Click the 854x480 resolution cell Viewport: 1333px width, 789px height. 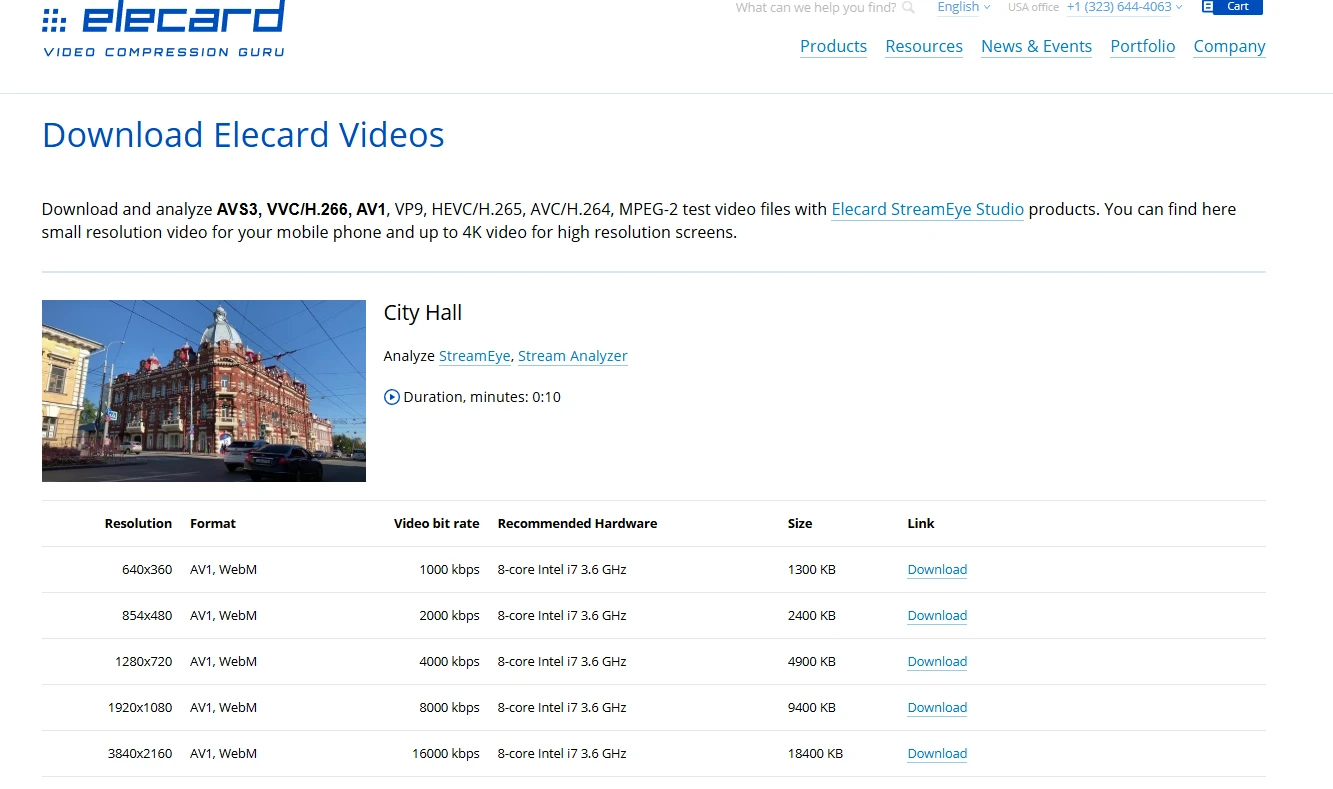147,616
